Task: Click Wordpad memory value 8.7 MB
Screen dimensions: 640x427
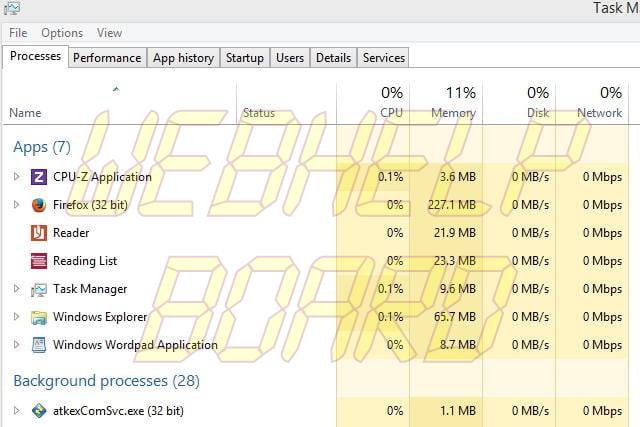Action: [458, 345]
